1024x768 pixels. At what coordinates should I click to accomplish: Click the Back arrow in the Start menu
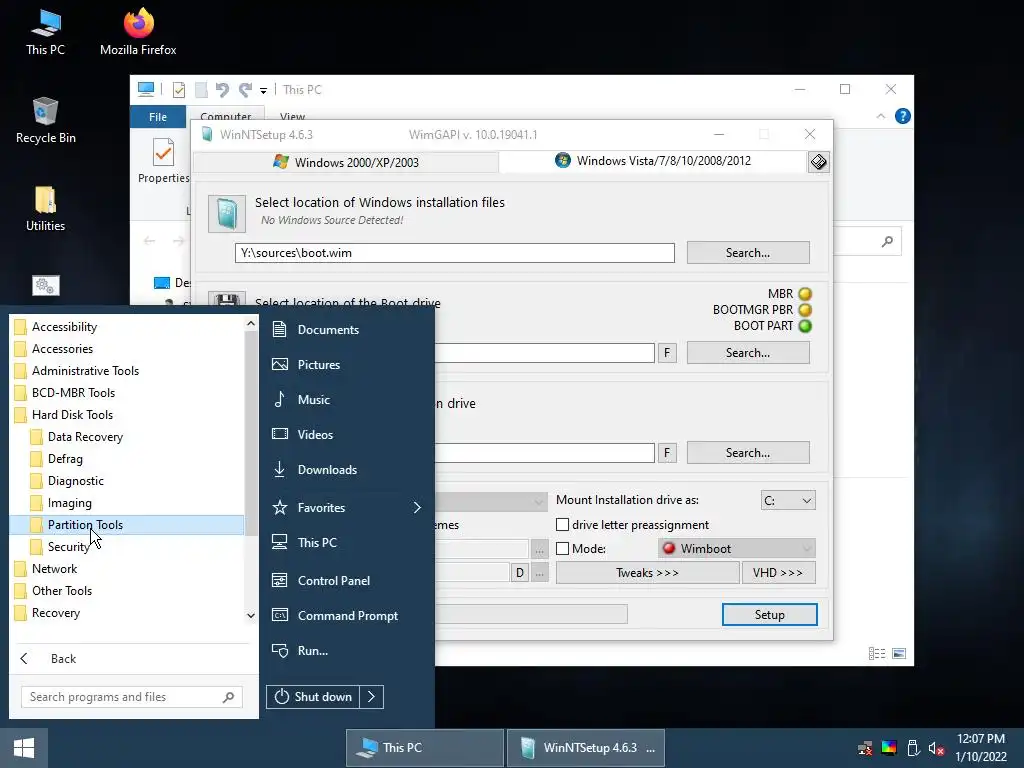coord(24,658)
